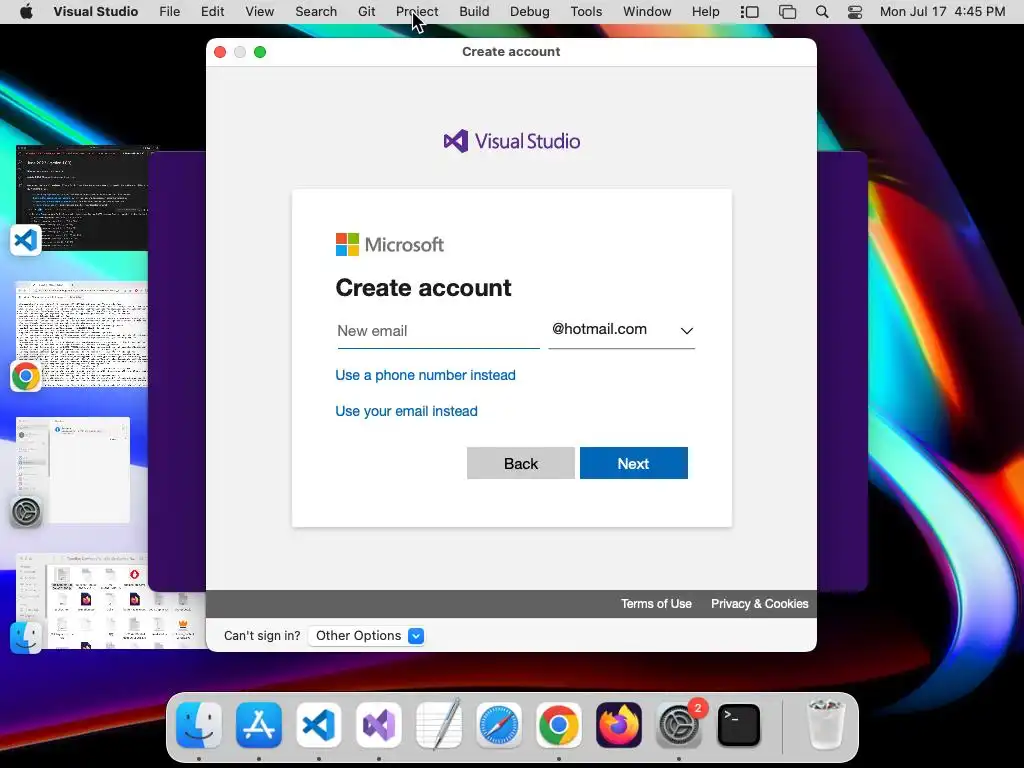1024x768 pixels.
Task: Switch to the Chrome window thumbnail
Action: [82, 334]
